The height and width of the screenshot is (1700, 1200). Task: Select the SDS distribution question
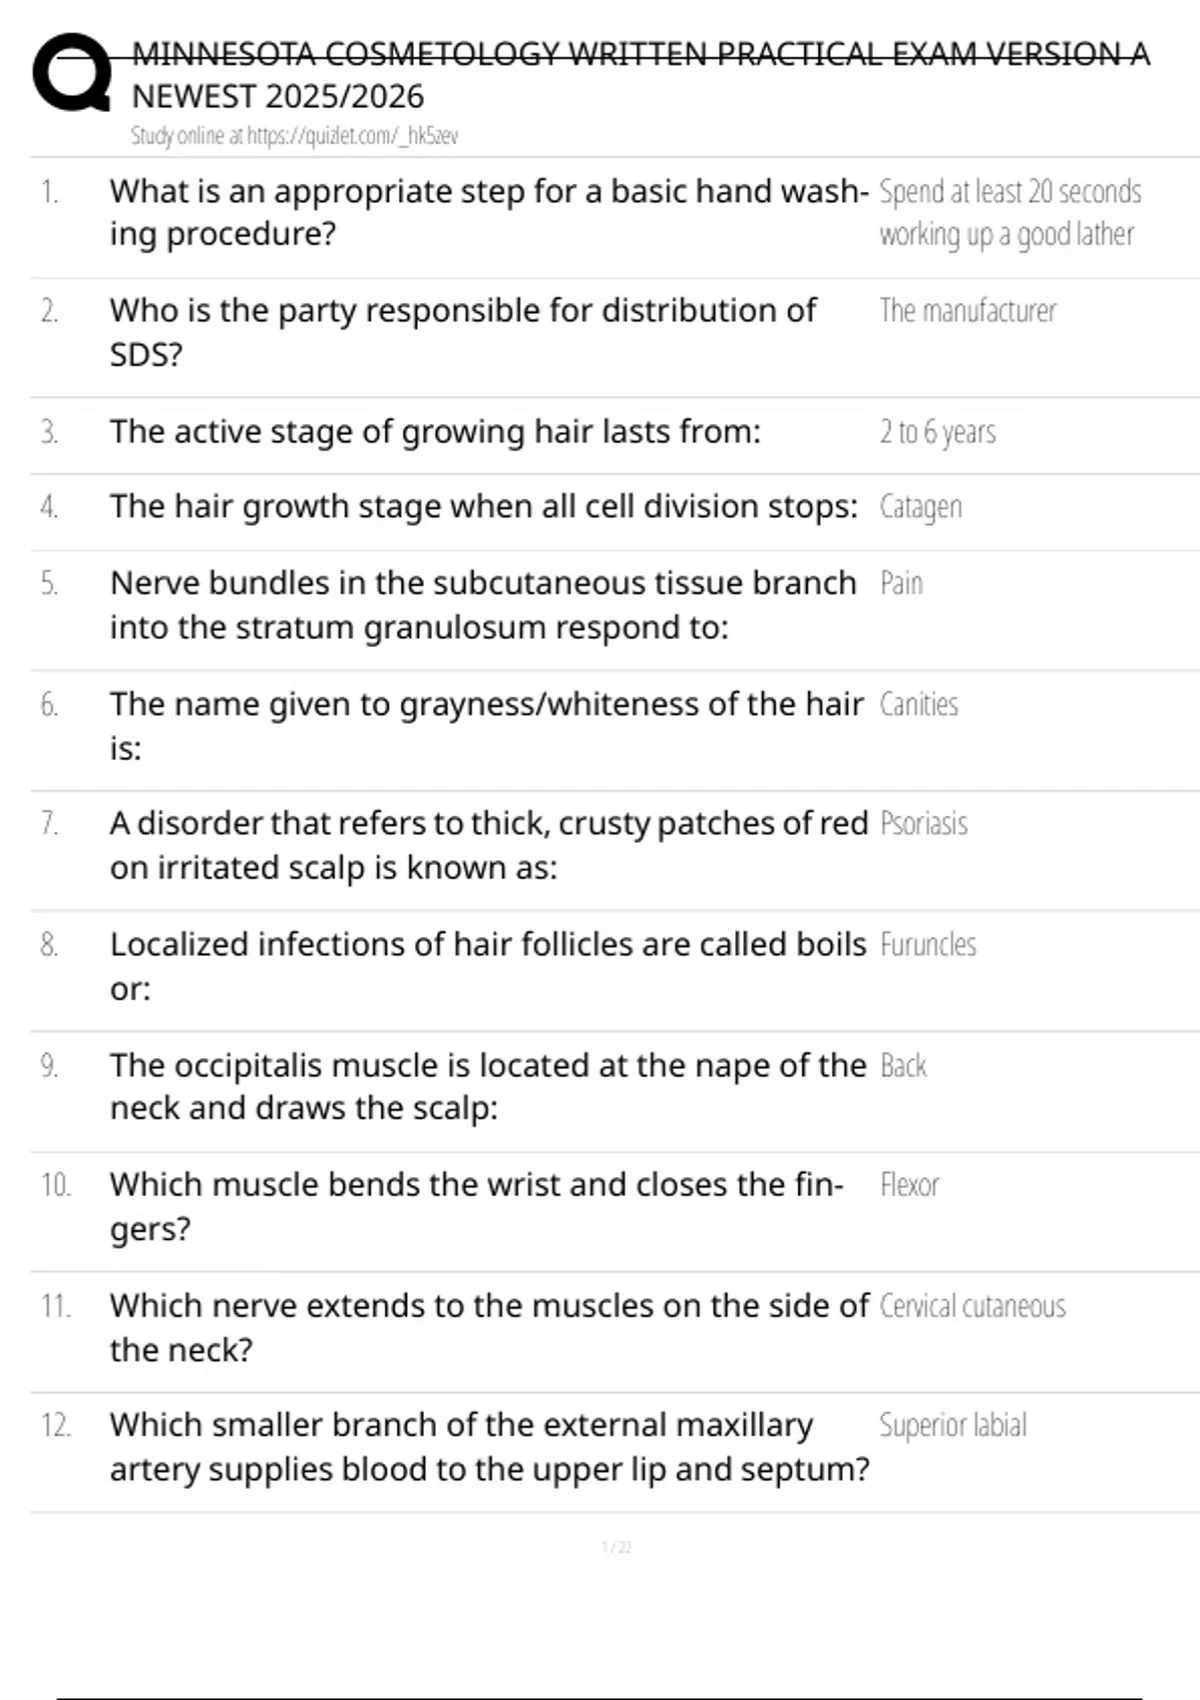(x=463, y=332)
